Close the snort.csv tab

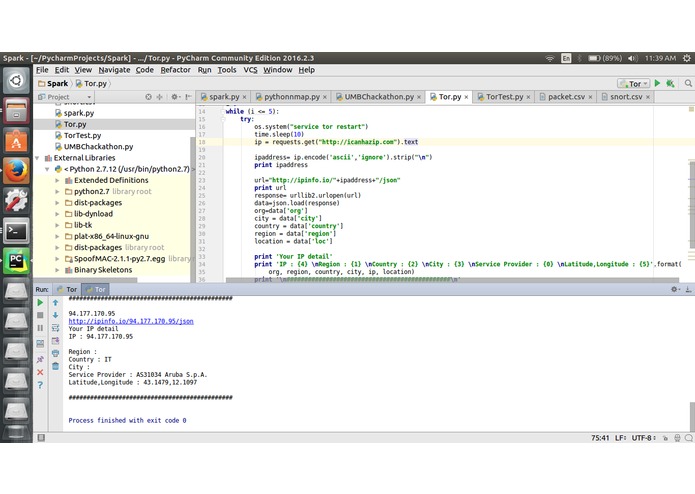click(648, 97)
